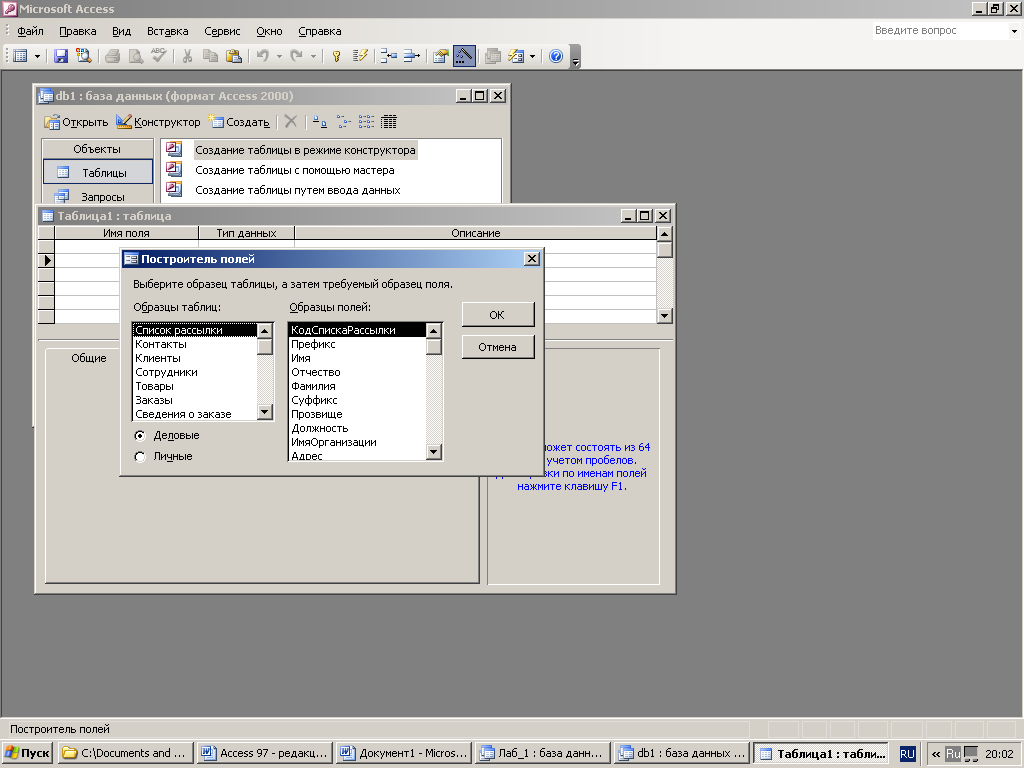Open the View mode dropdown arrow
Viewport: 1024px width, 768px height.
tap(37, 57)
